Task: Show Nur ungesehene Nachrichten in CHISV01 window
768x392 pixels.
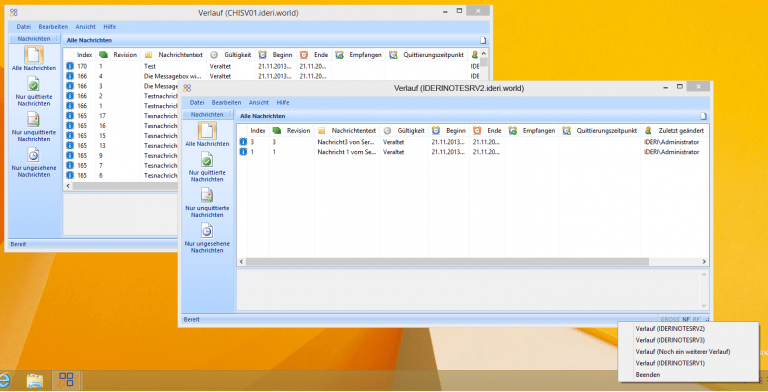Action: [x=33, y=162]
